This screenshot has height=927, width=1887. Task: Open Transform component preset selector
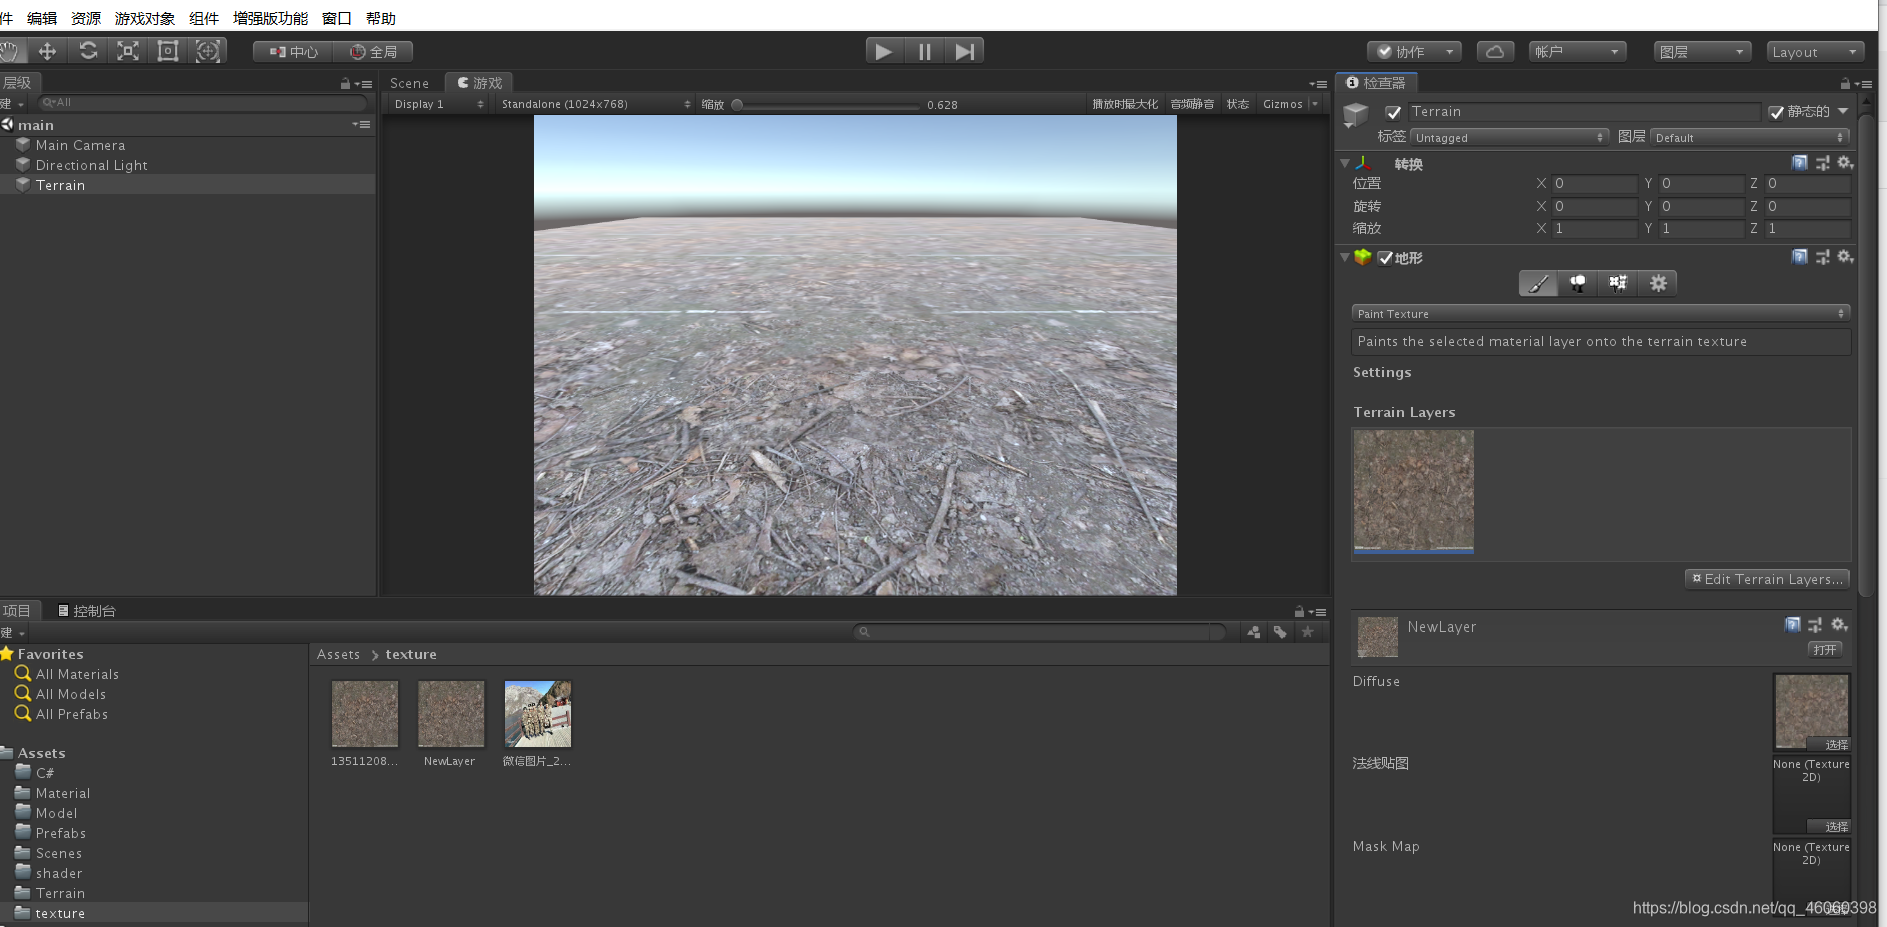tap(1823, 163)
